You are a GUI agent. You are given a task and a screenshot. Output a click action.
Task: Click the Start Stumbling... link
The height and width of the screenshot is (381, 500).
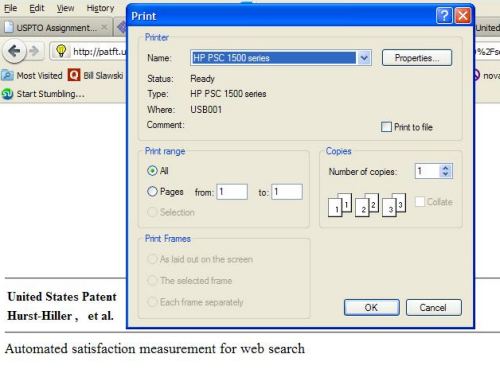point(51,94)
